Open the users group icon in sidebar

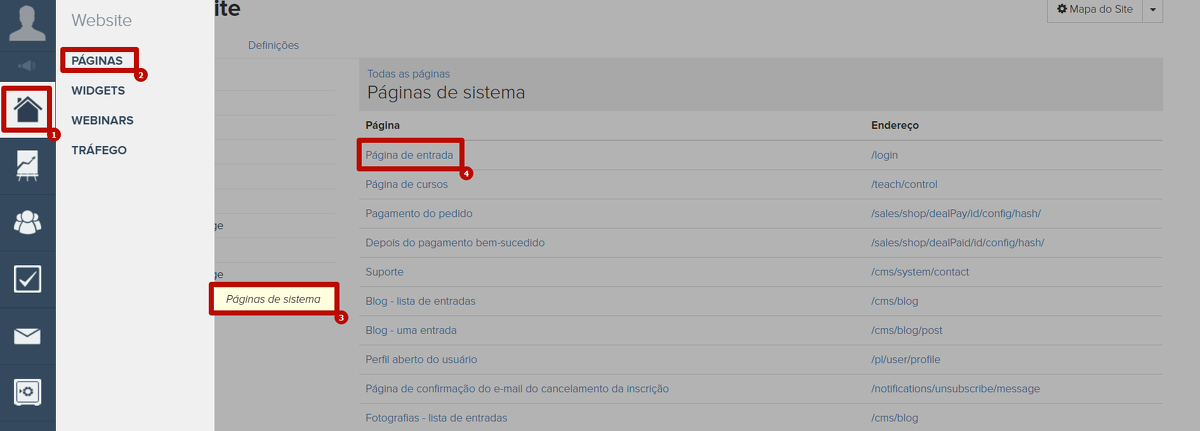27,222
